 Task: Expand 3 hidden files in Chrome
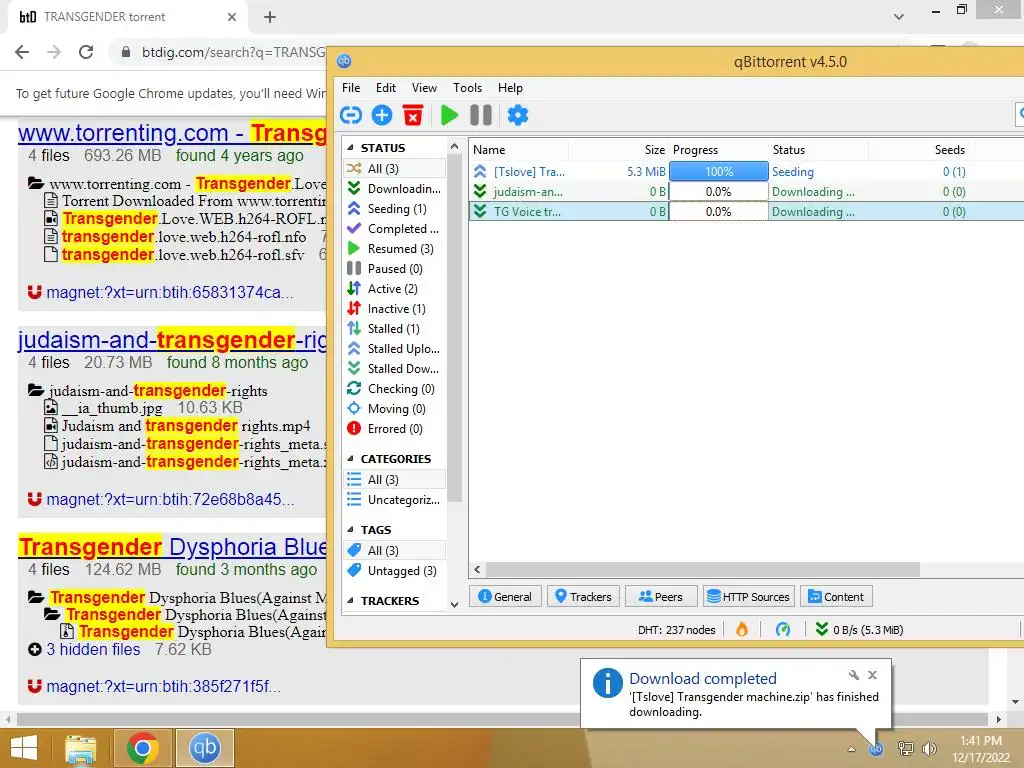(93, 649)
